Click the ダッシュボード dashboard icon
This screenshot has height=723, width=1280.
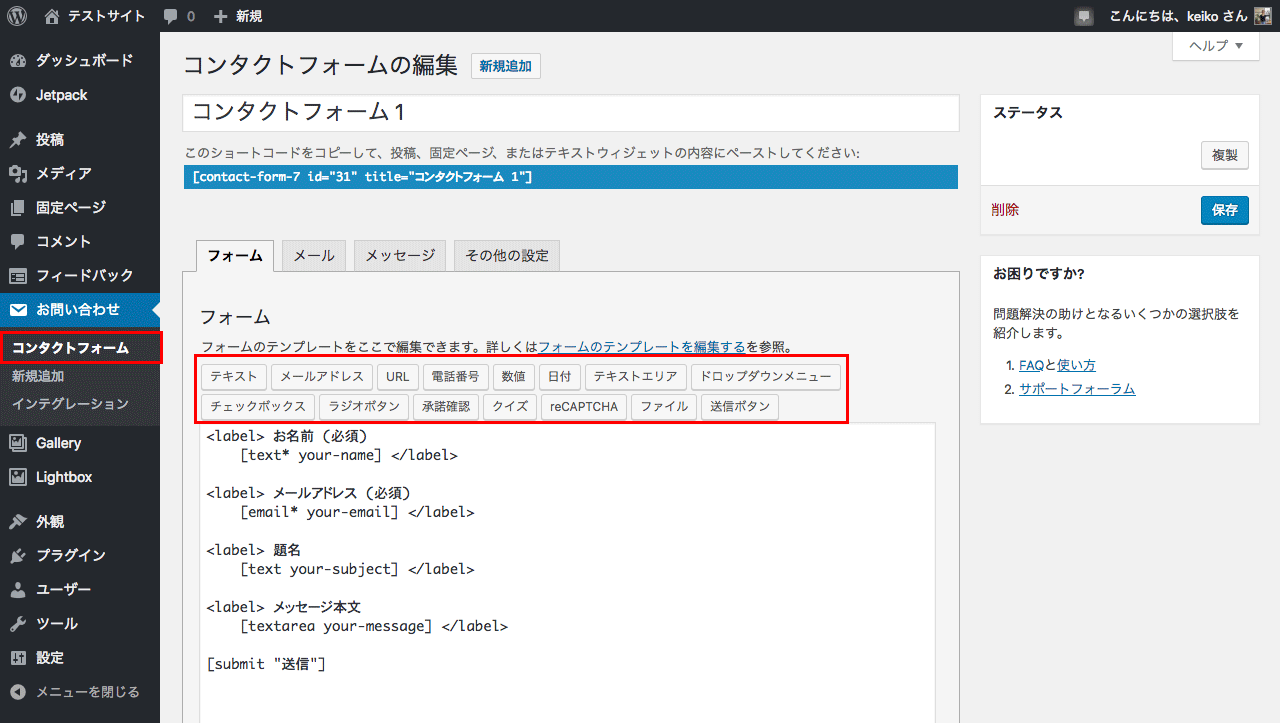[x=18, y=61]
